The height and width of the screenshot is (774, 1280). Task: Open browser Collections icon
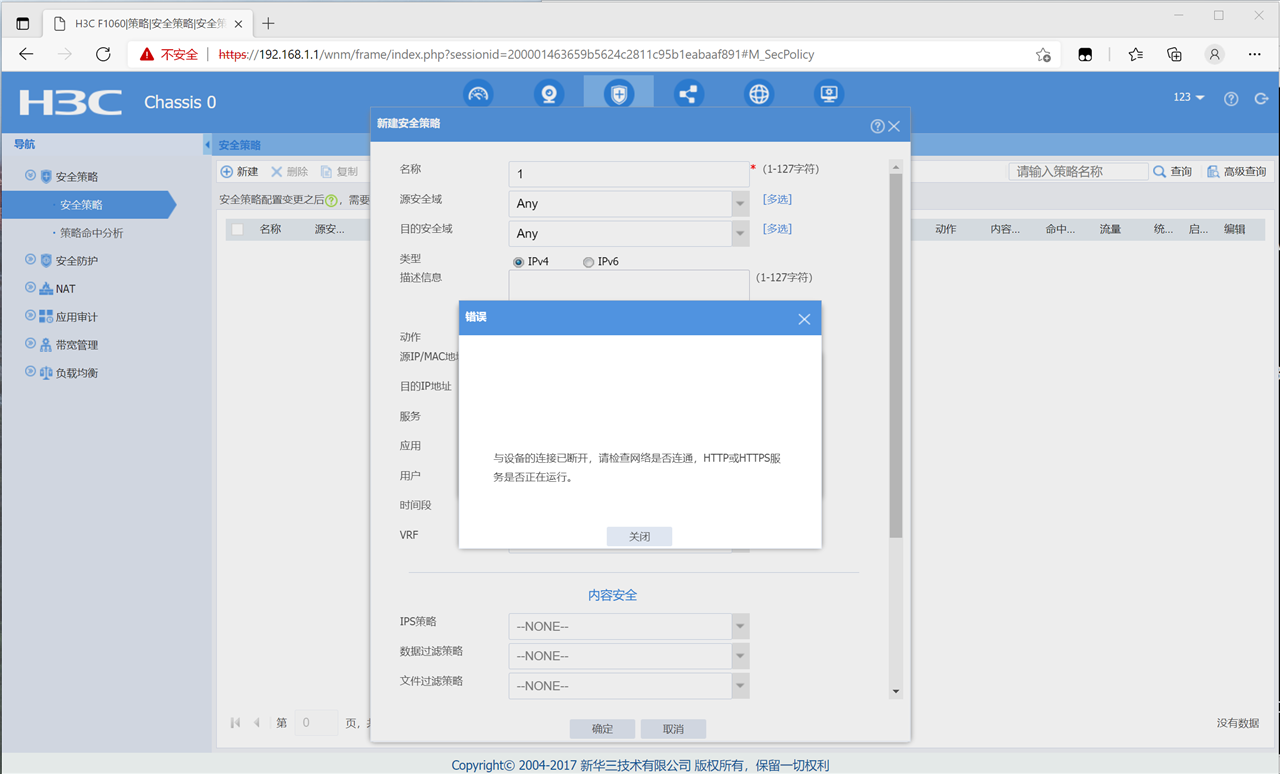(x=1175, y=55)
